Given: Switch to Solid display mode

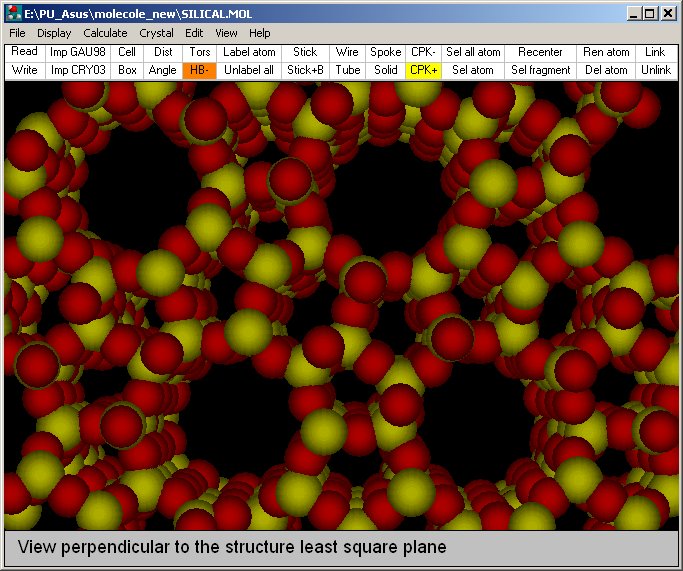Looking at the screenshot, I should [385, 70].
